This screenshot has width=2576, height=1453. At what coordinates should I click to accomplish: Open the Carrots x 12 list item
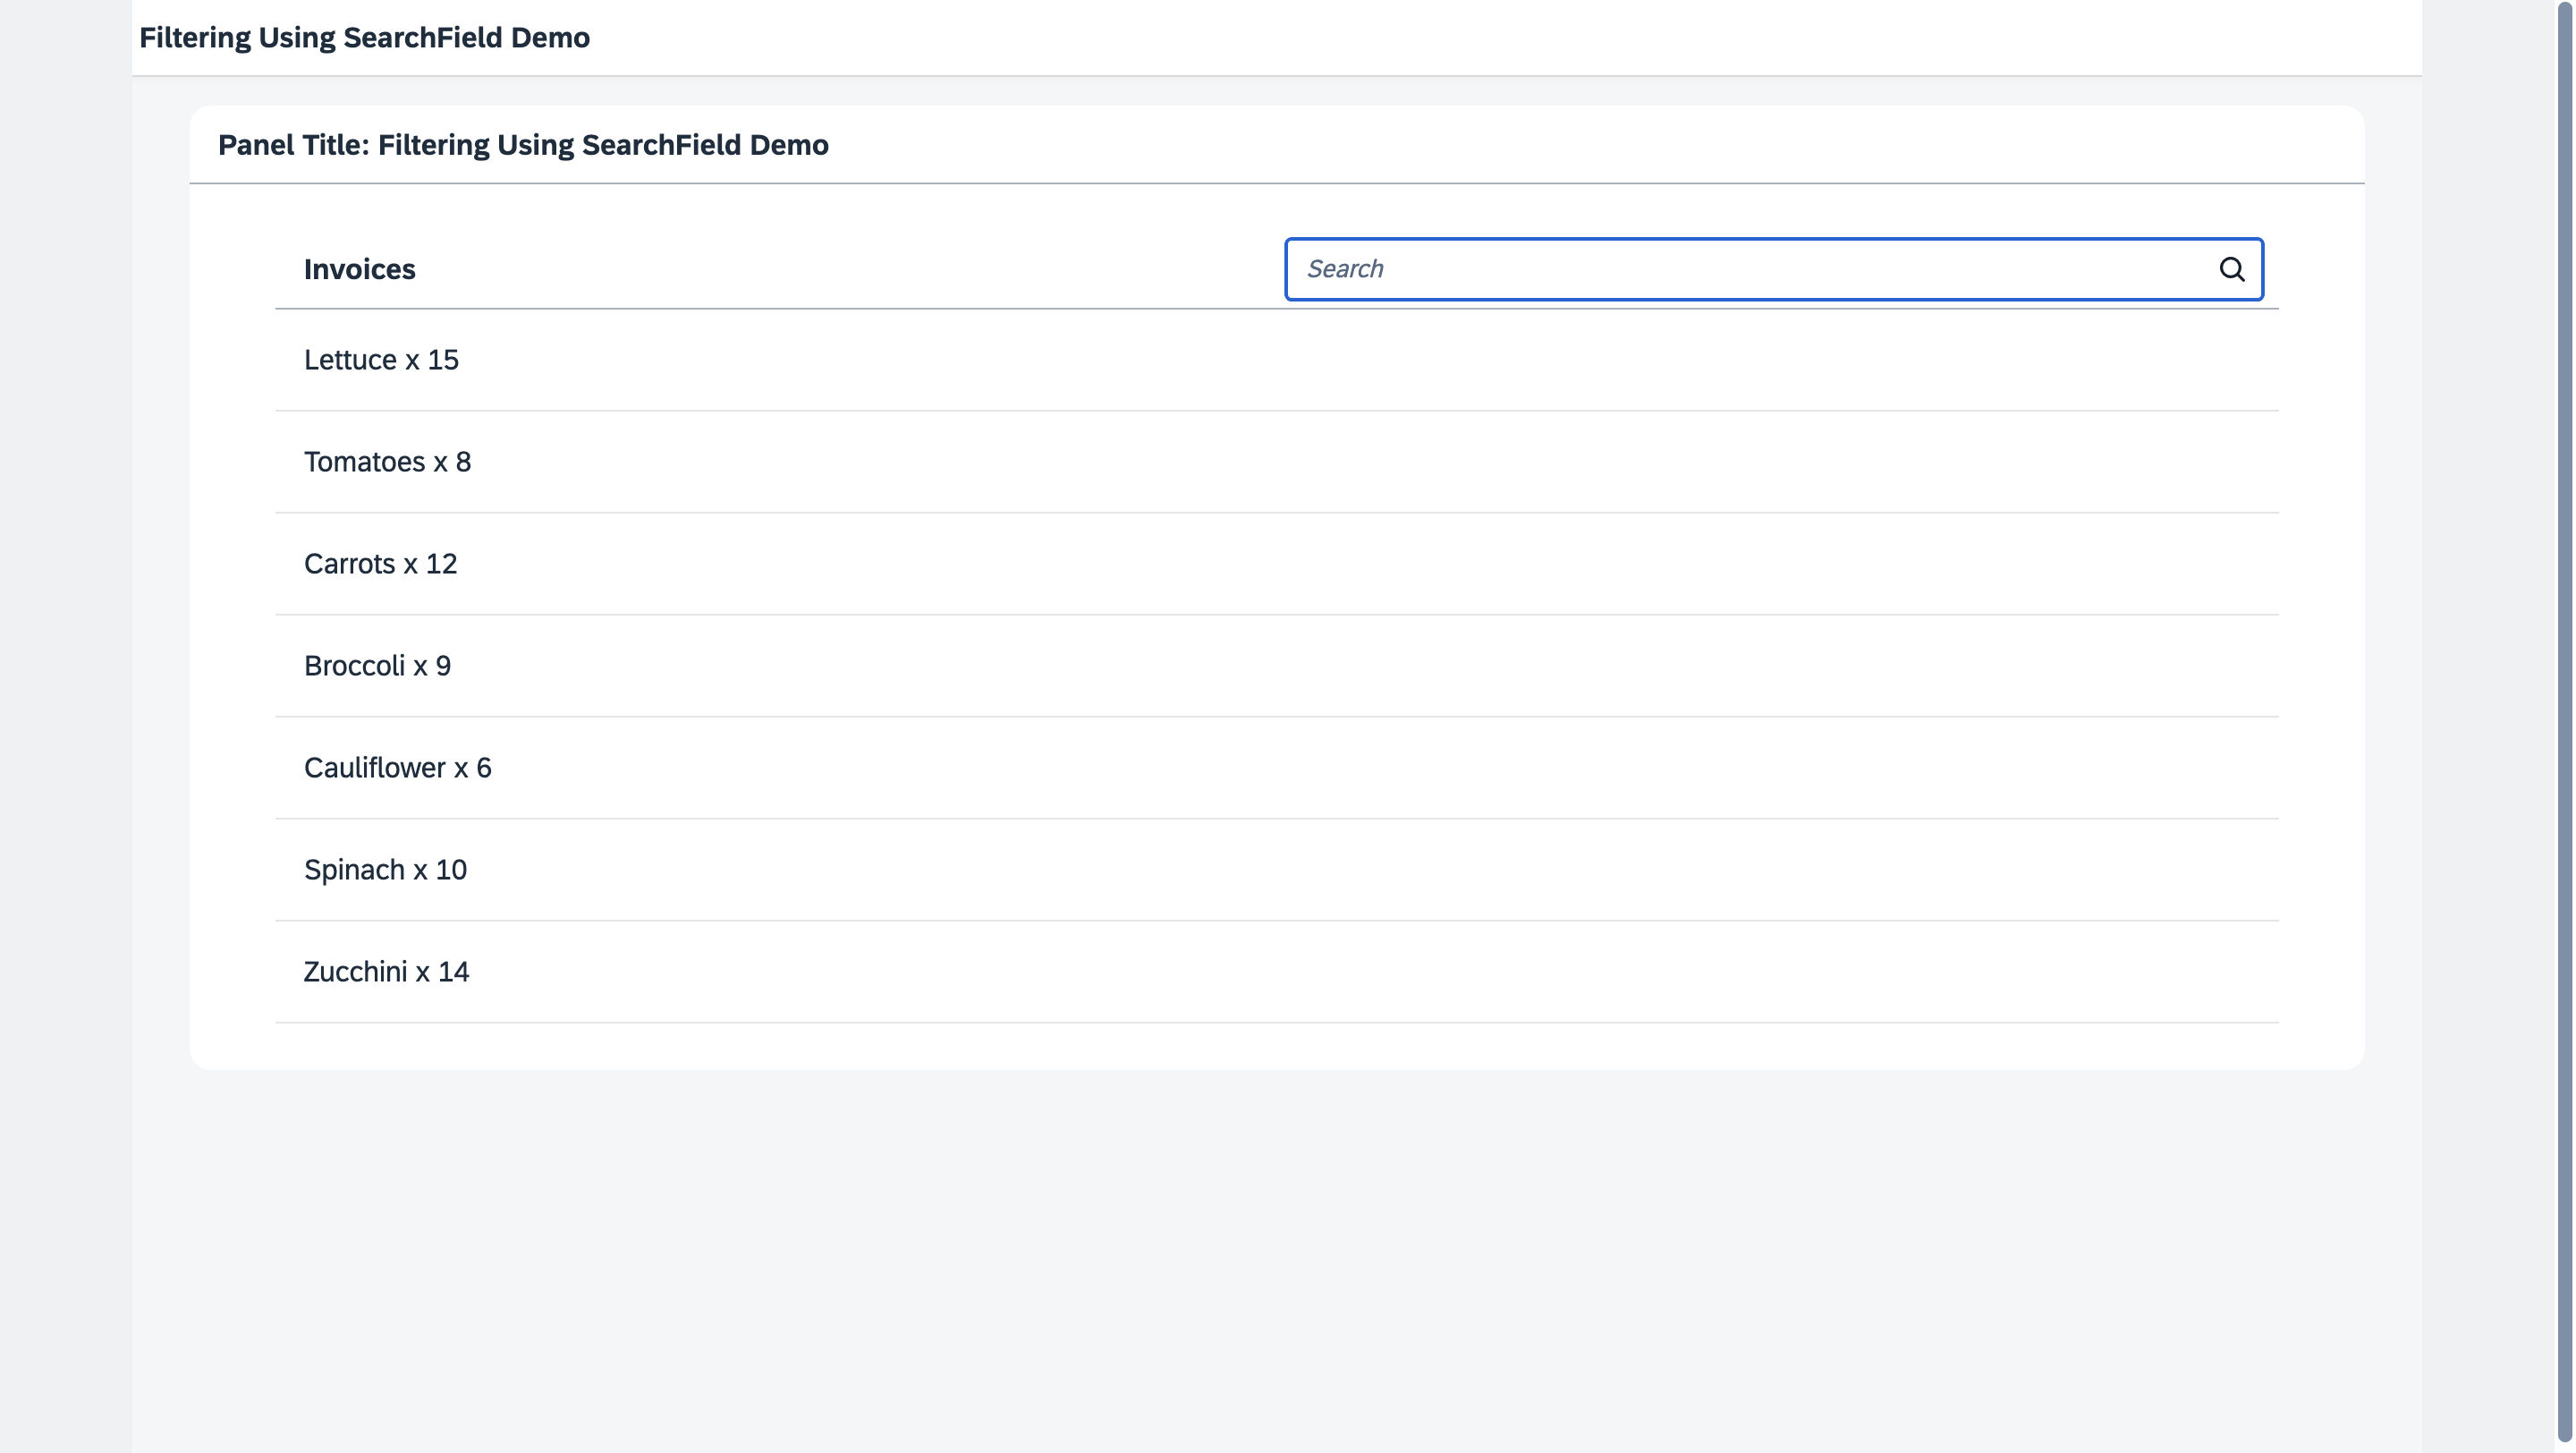click(x=380, y=564)
